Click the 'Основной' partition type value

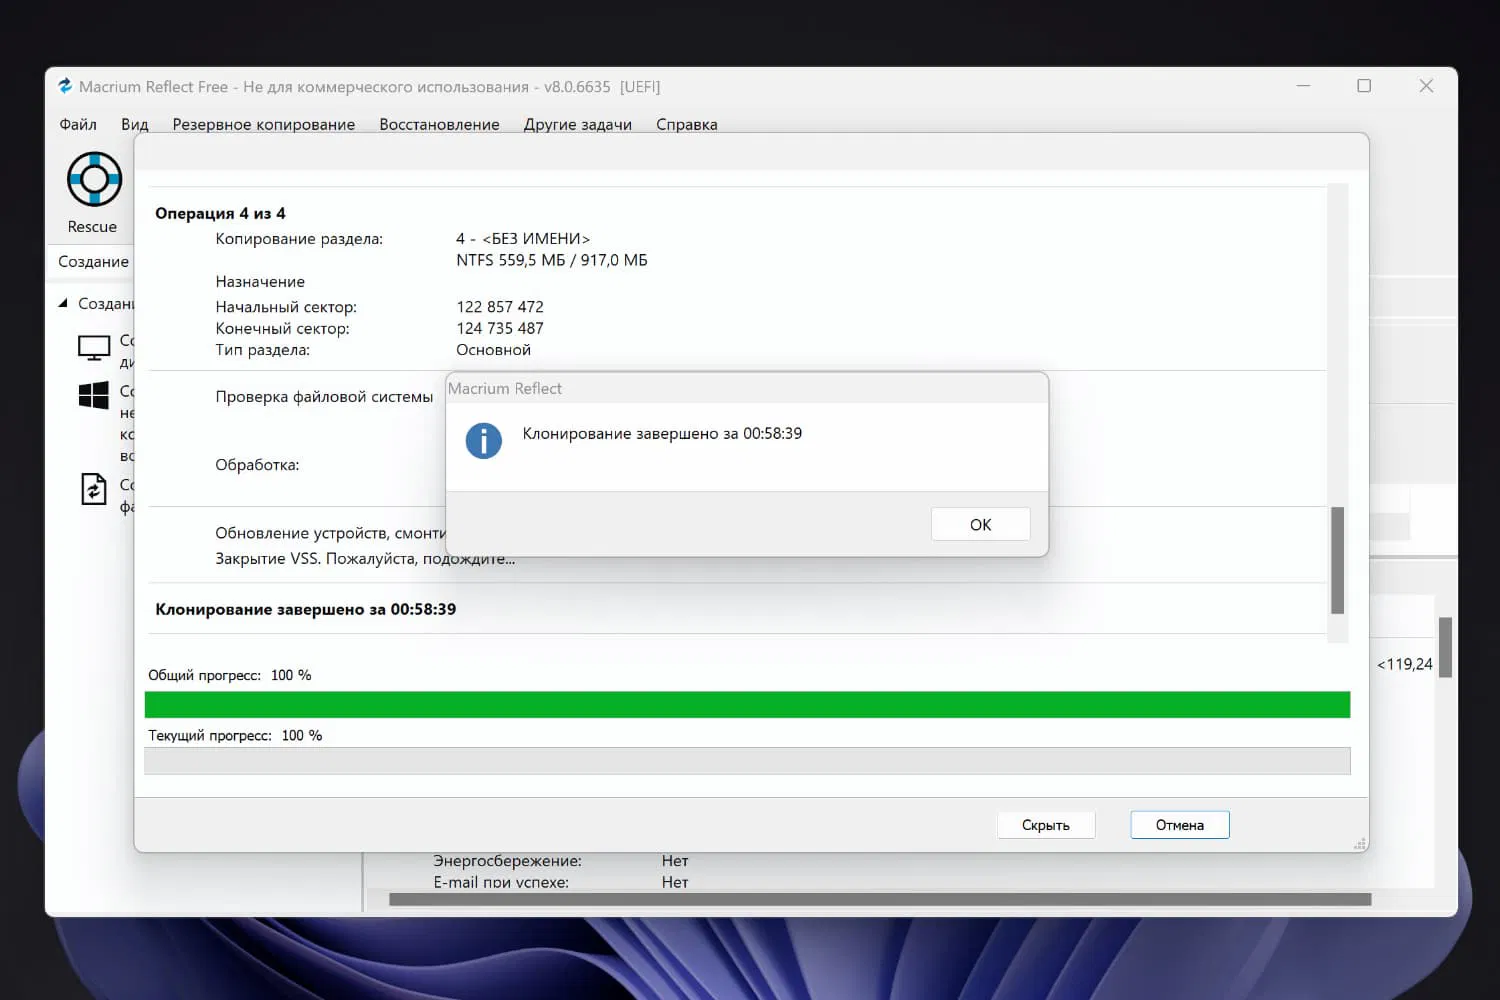click(x=493, y=350)
